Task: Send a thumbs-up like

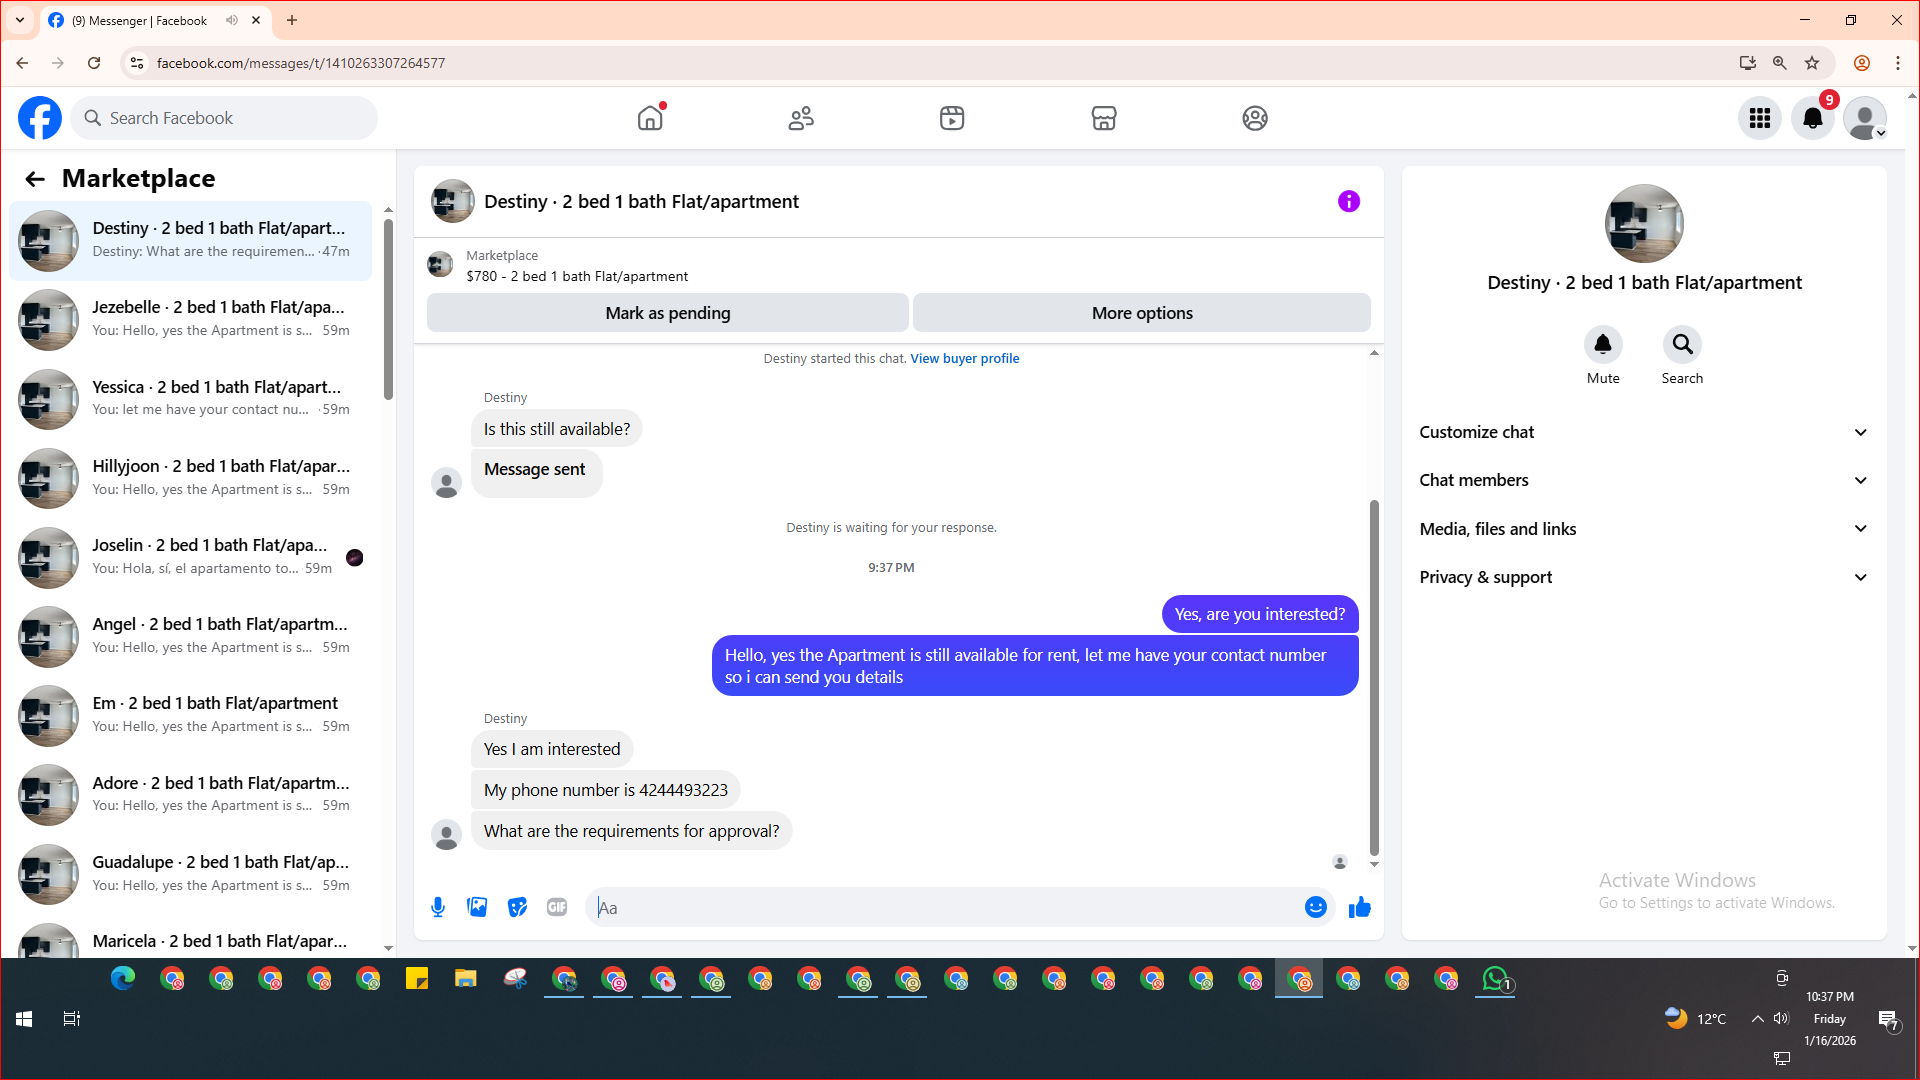Action: 1360,907
